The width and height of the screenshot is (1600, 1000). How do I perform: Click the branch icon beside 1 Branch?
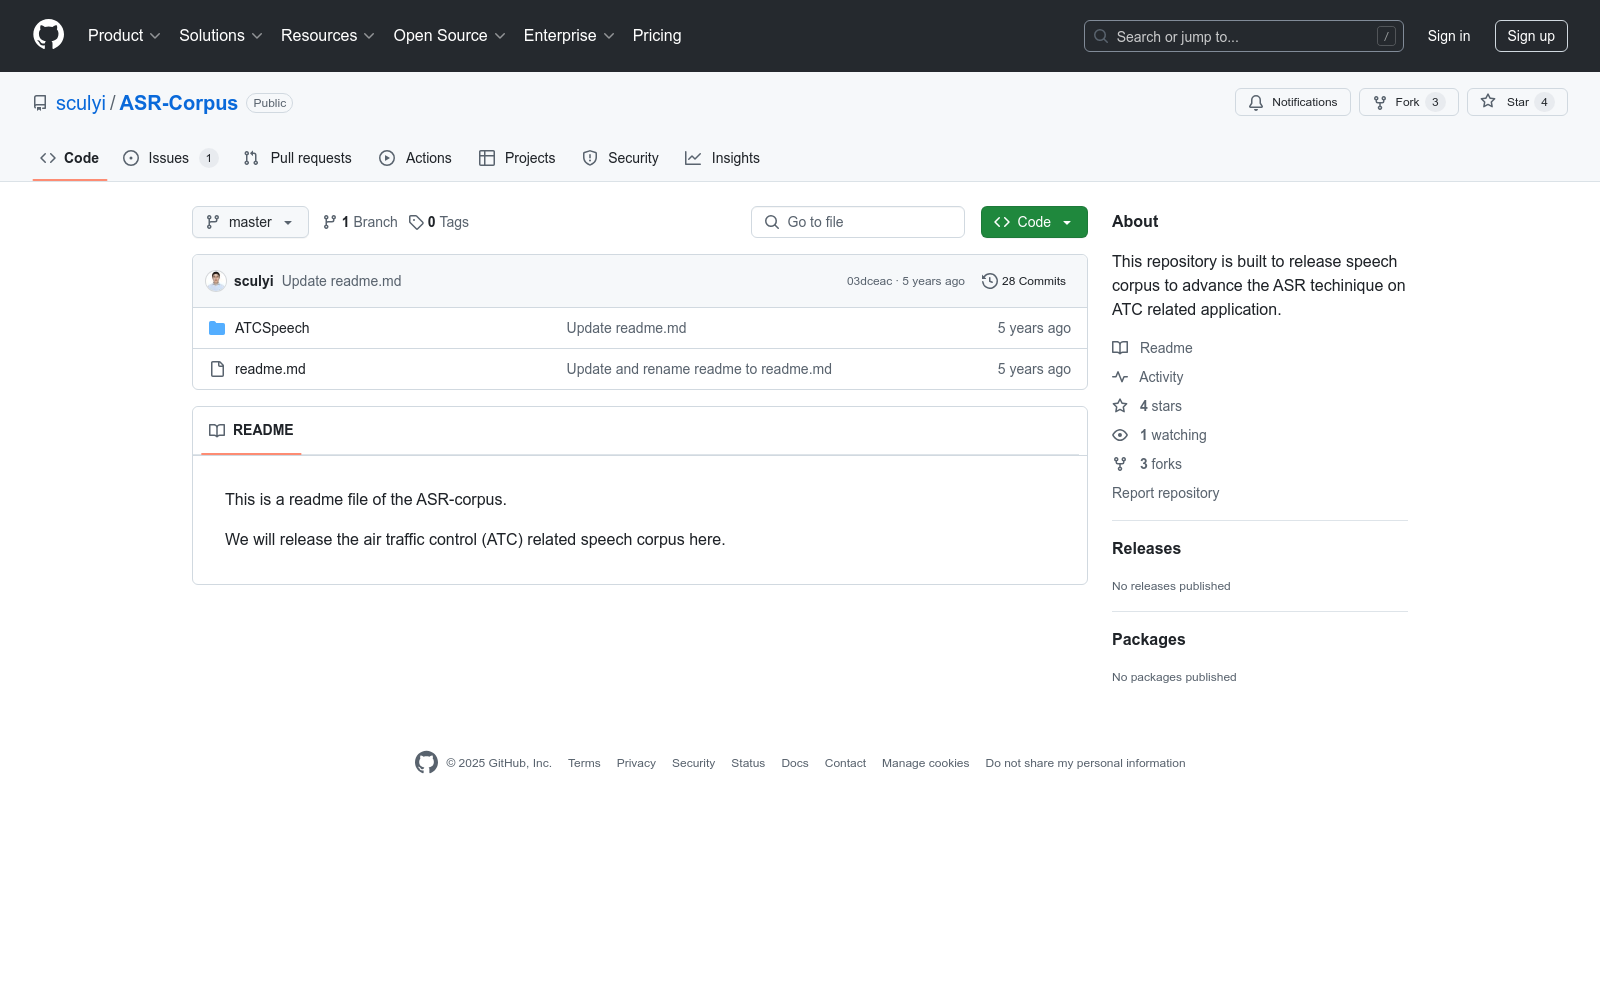(330, 222)
